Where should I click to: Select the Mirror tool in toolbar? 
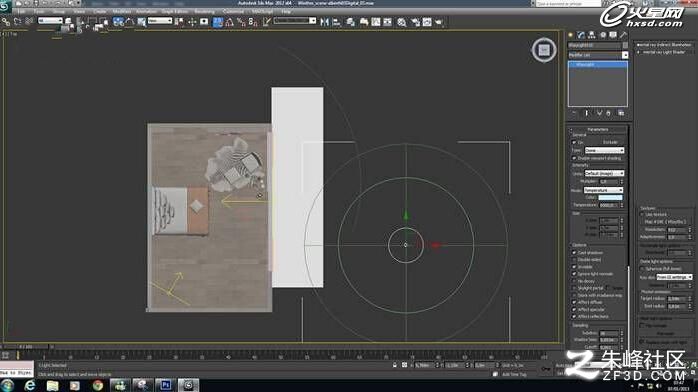coord(325,22)
